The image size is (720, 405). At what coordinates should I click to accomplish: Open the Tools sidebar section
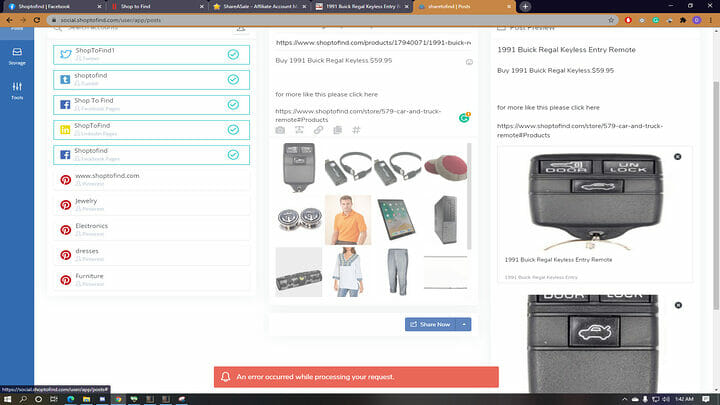17,90
